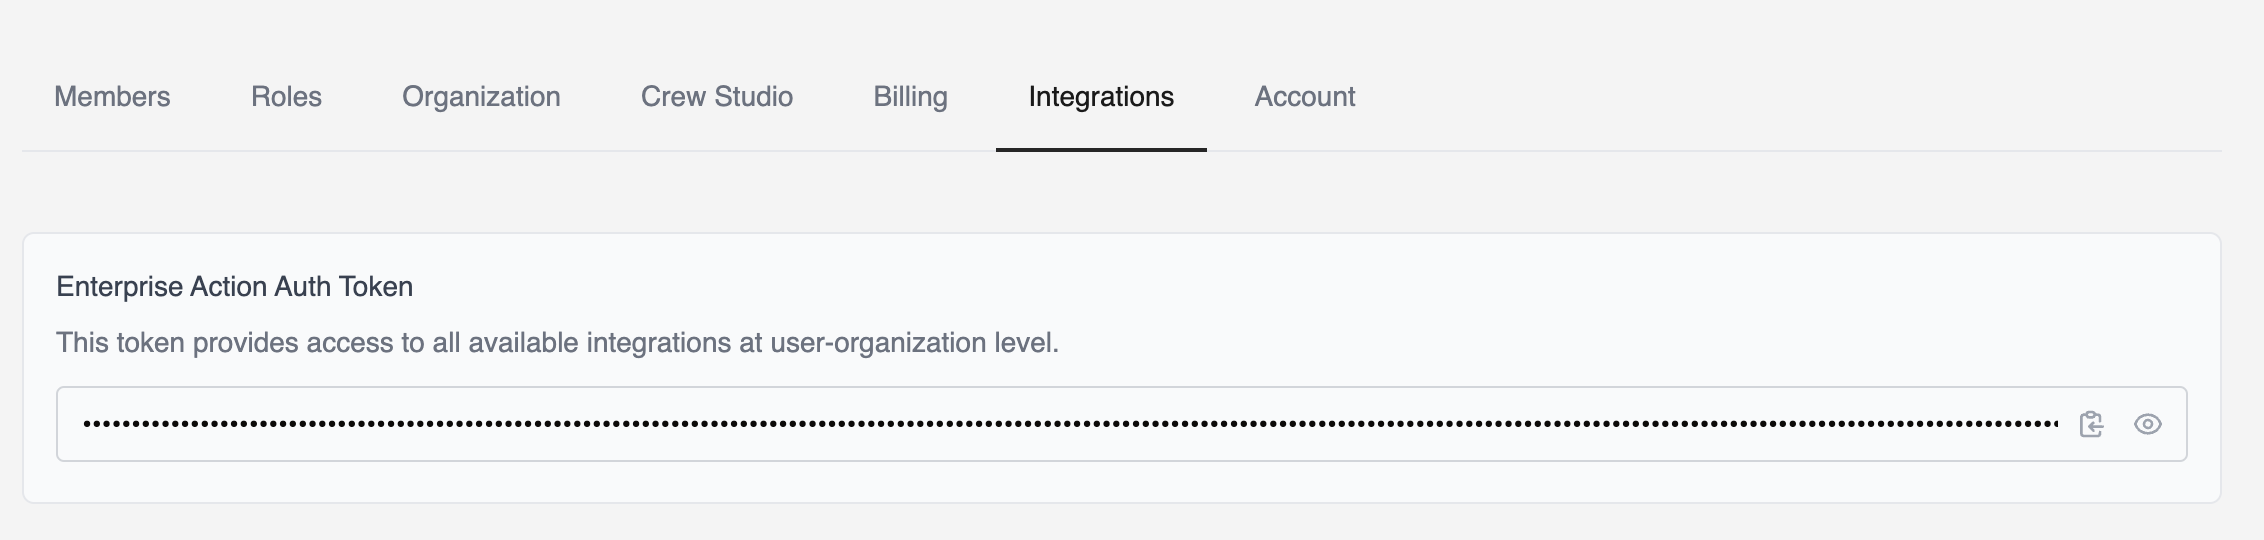The image size is (2264, 540).
Task: Go to the Organization tab
Action: 481,97
